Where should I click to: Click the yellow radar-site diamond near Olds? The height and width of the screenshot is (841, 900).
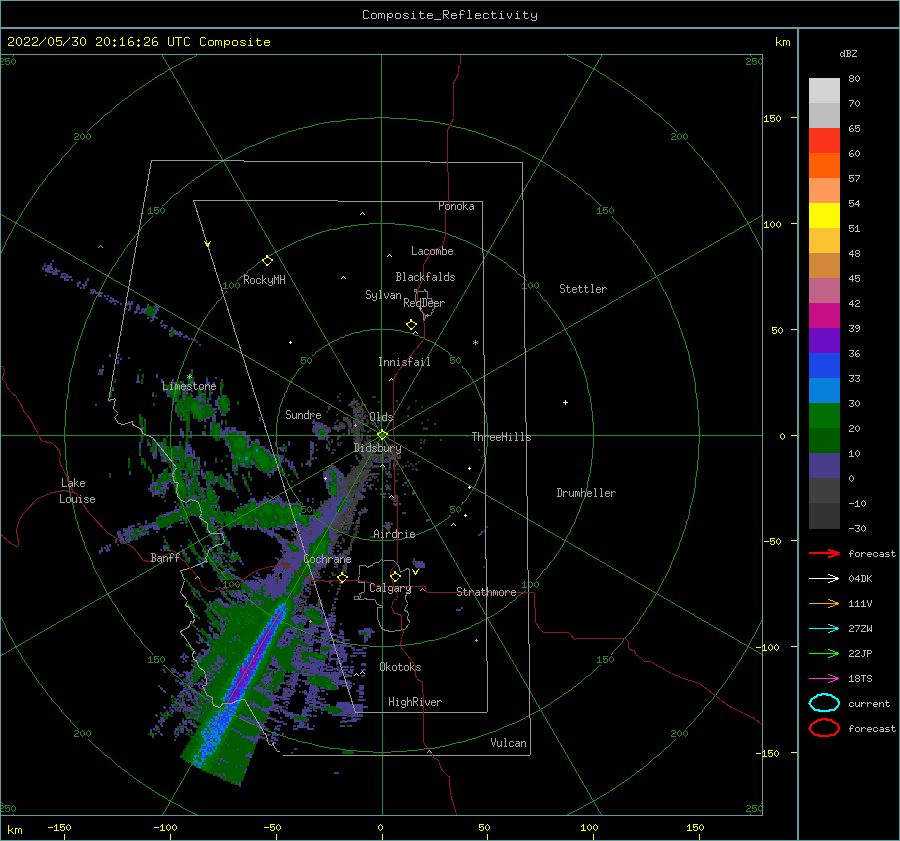[x=382, y=435]
